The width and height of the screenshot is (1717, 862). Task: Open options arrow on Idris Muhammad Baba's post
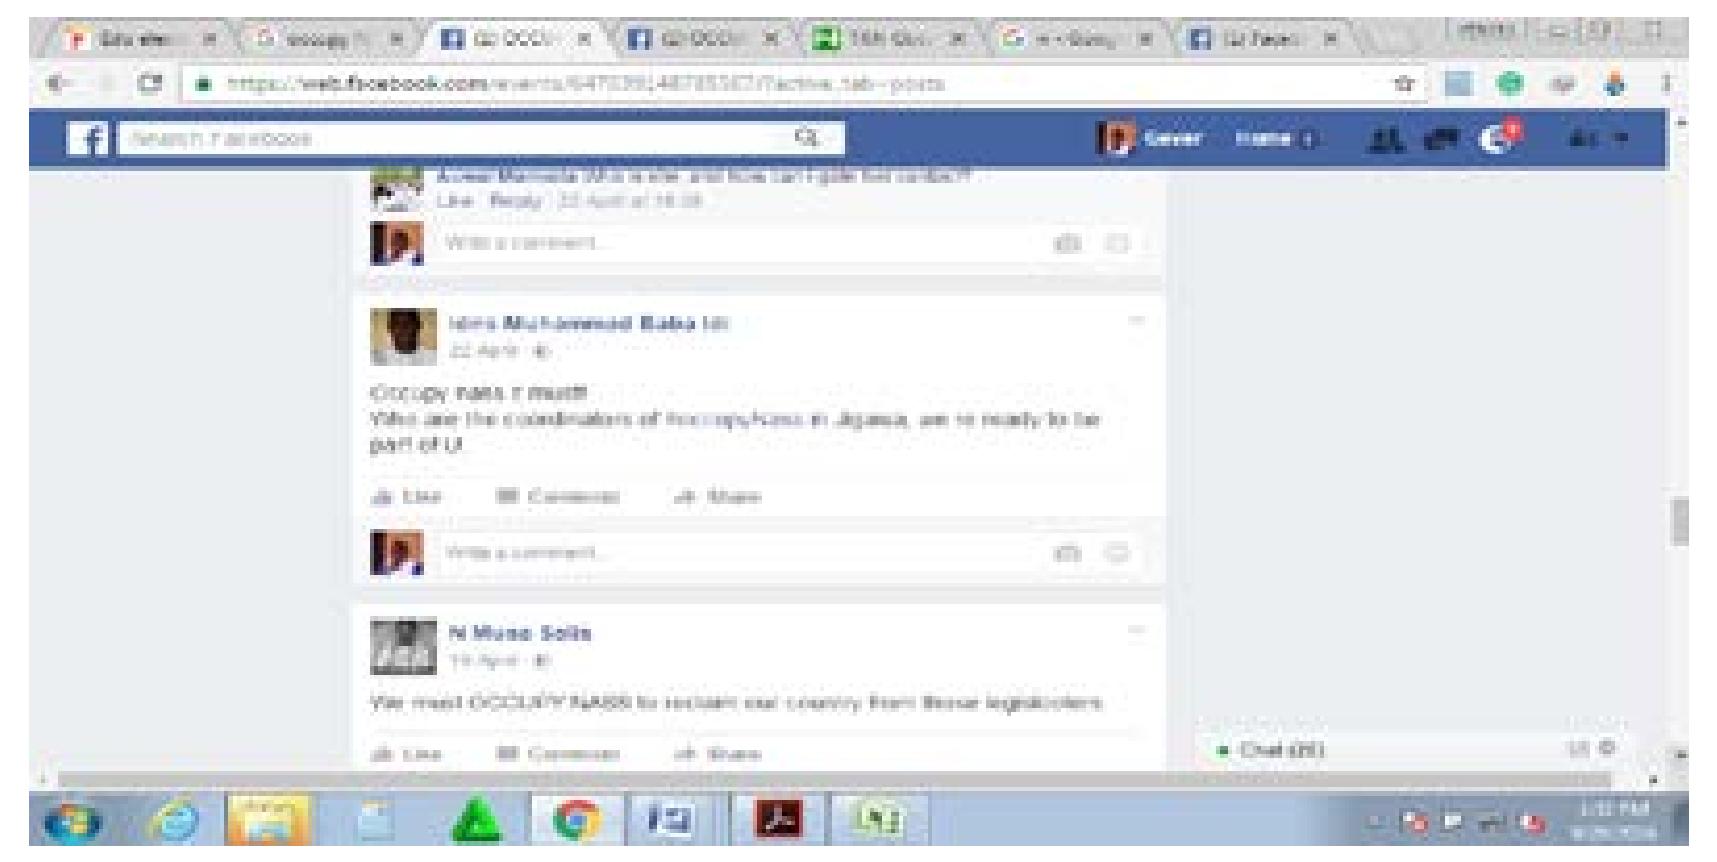pos(1135,321)
